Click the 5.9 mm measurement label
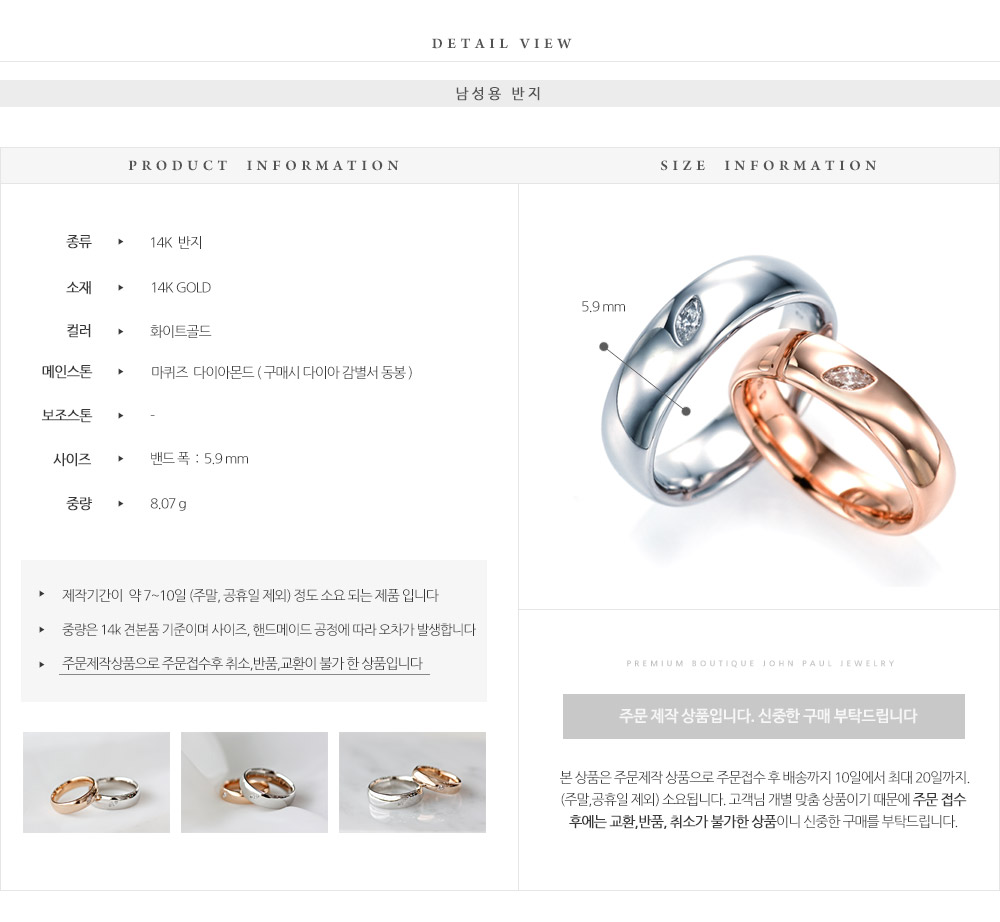This screenshot has height=922, width=1000. click(x=603, y=307)
